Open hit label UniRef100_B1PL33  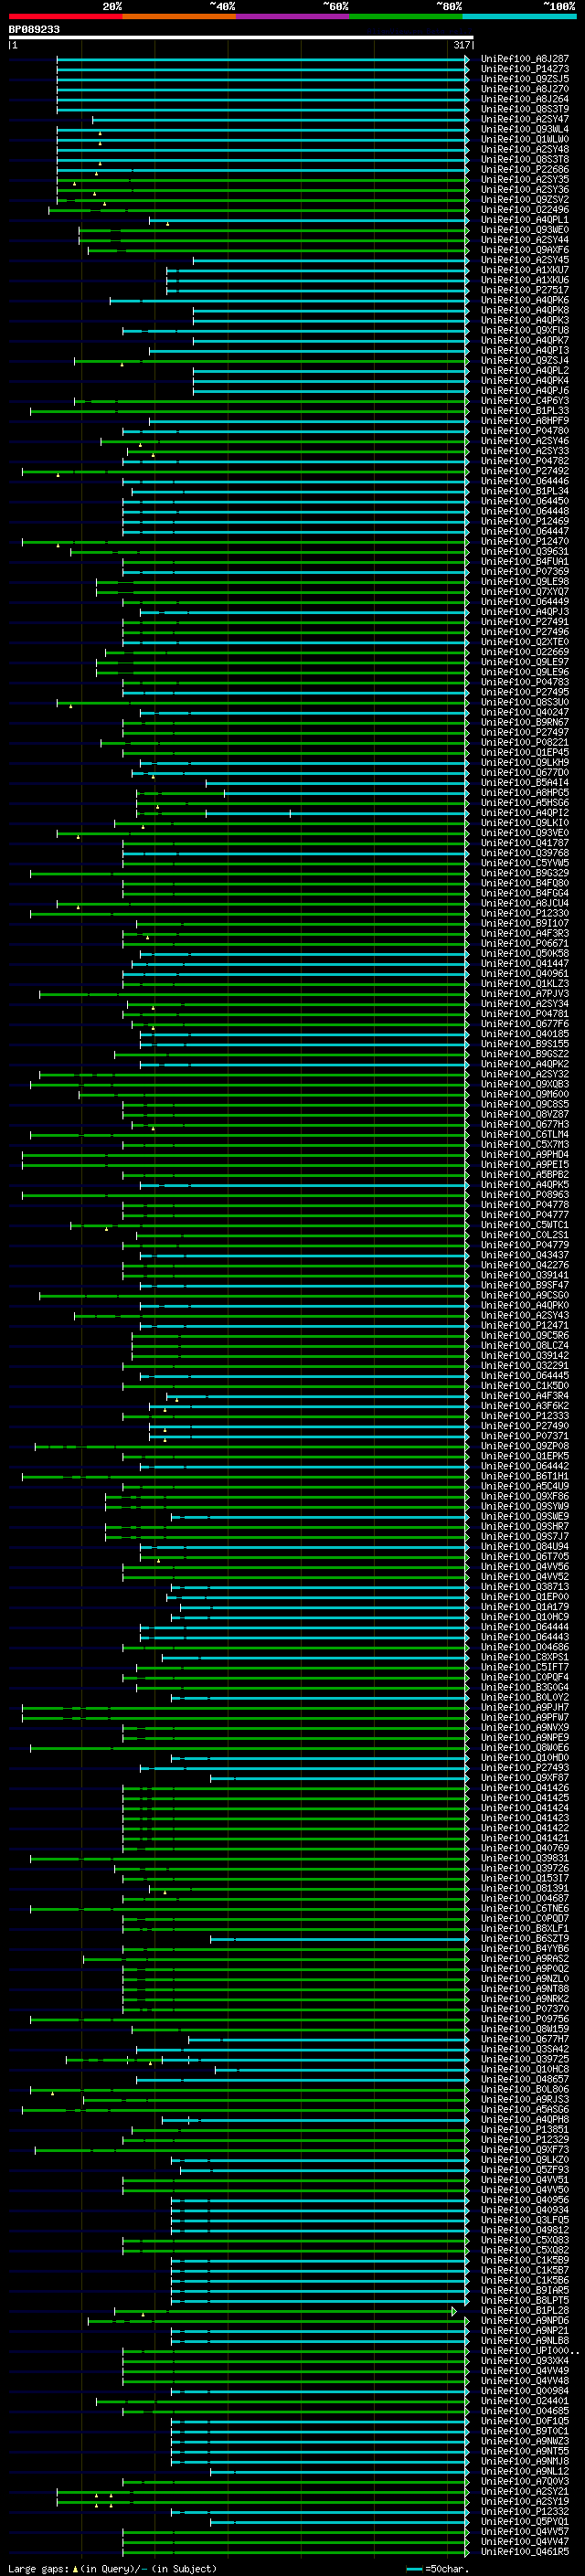[x=524, y=411]
